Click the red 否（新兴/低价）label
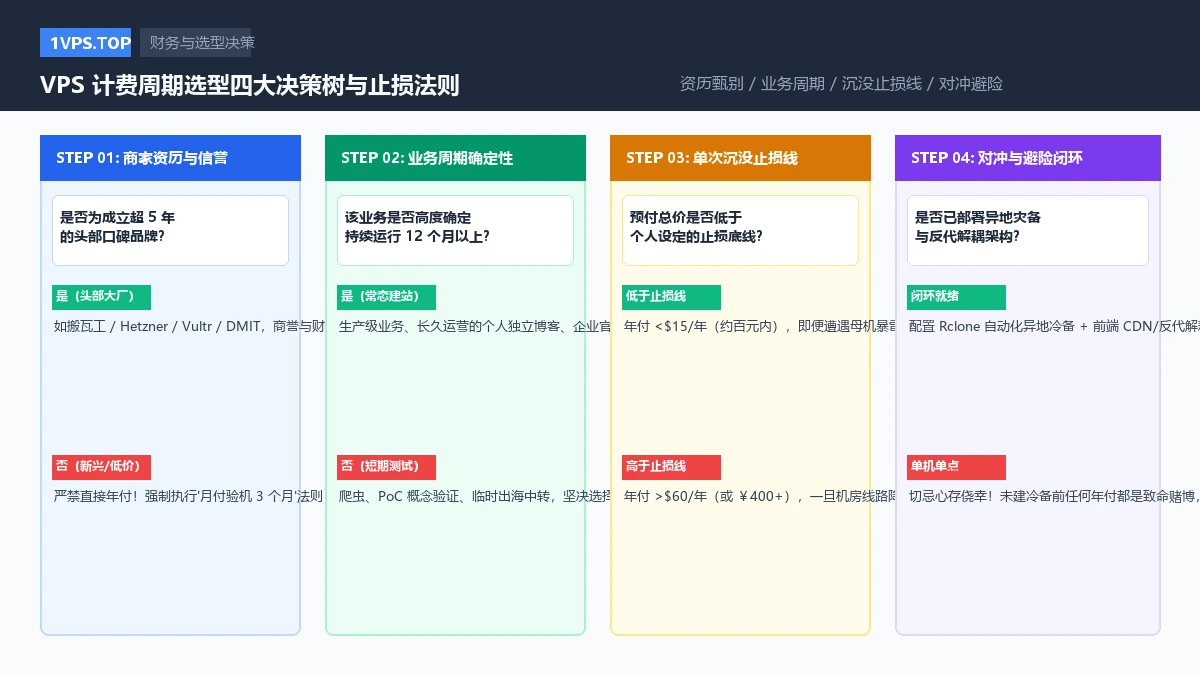Viewport: 1200px width, 675px height. coord(101,467)
